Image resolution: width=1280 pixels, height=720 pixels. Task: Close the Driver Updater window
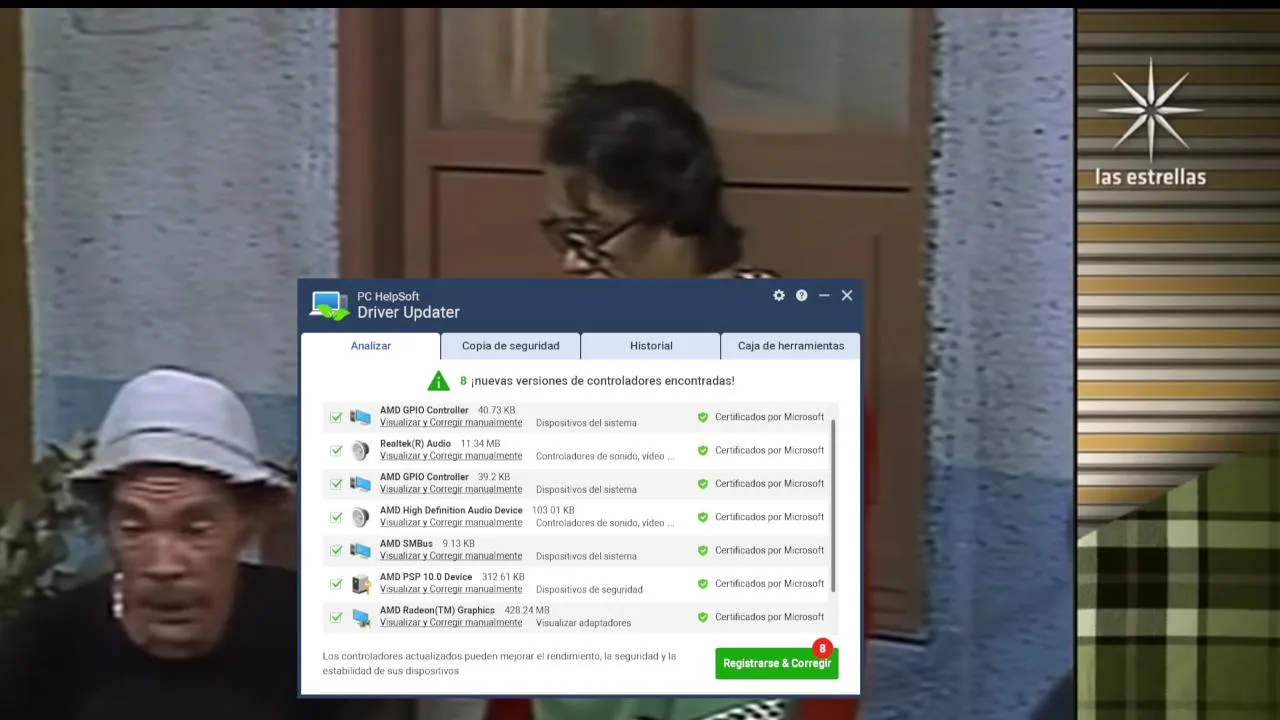point(847,295)
